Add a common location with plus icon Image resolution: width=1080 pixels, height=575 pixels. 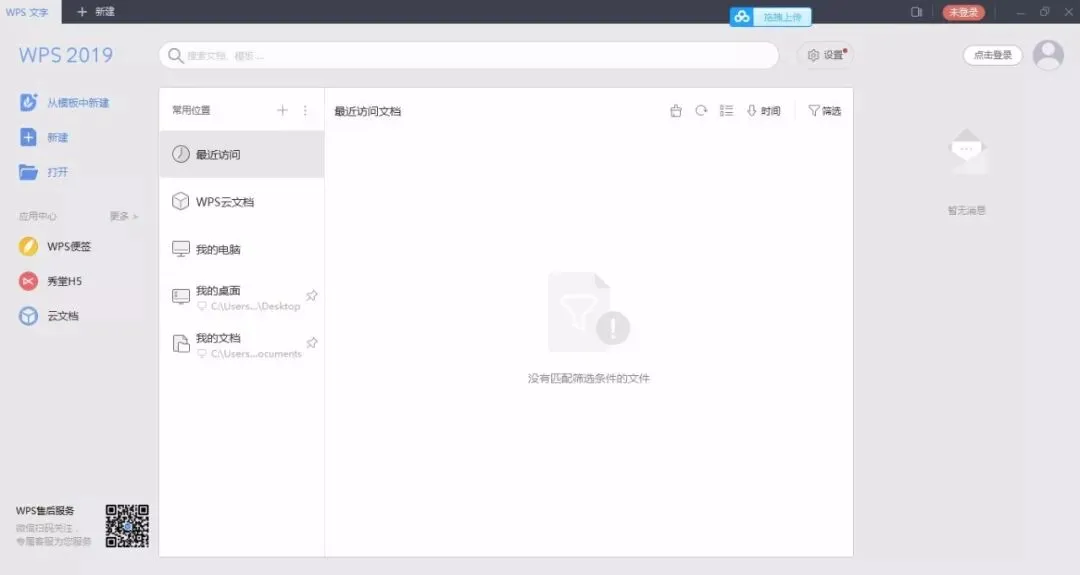(282, 110)
